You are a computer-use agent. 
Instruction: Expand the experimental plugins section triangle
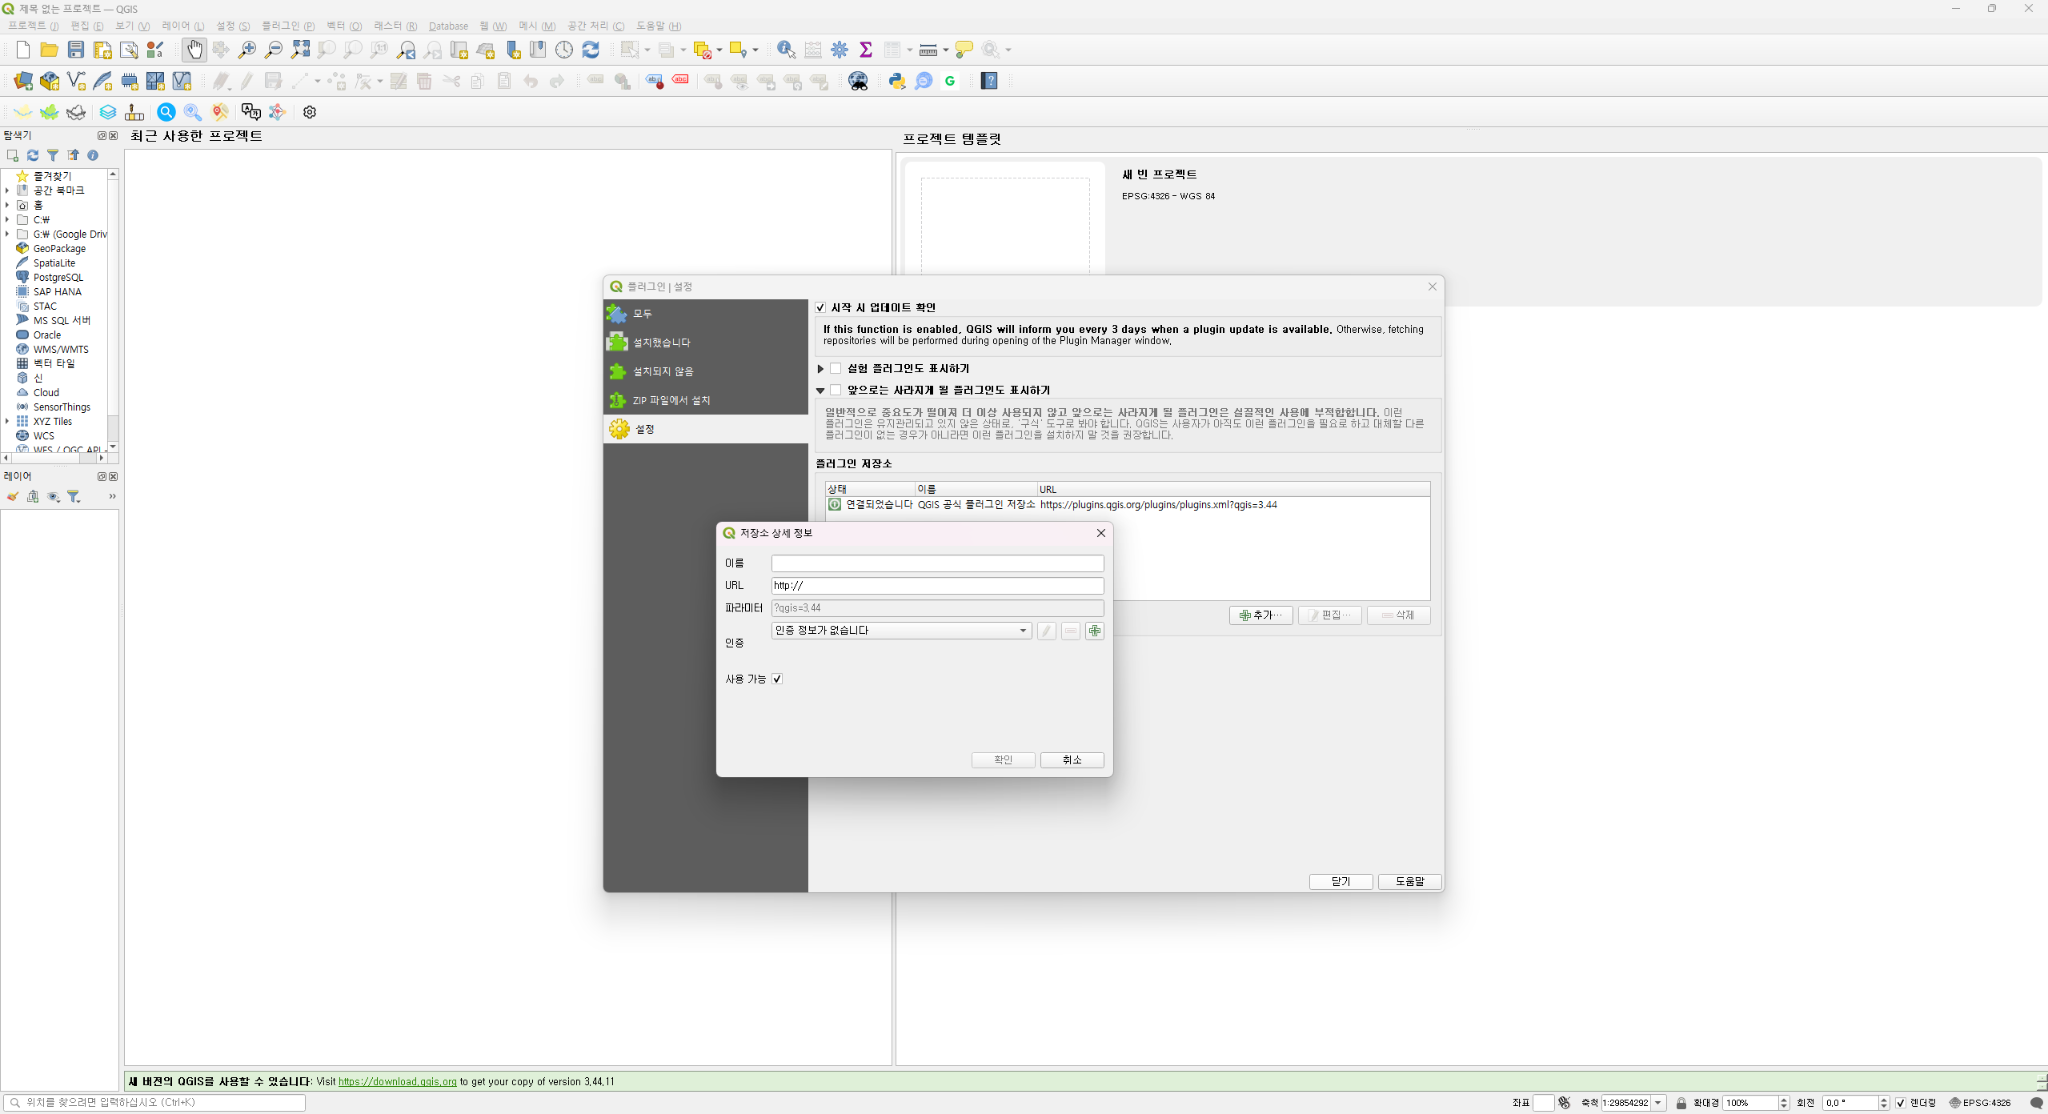821,369
